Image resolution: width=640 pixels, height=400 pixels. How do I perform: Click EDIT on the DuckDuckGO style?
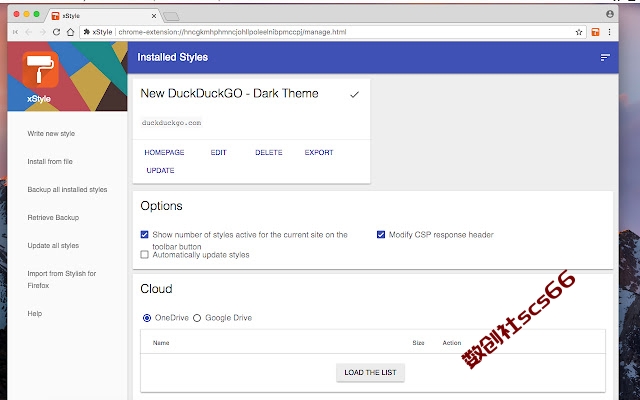[x=218, y=152]
